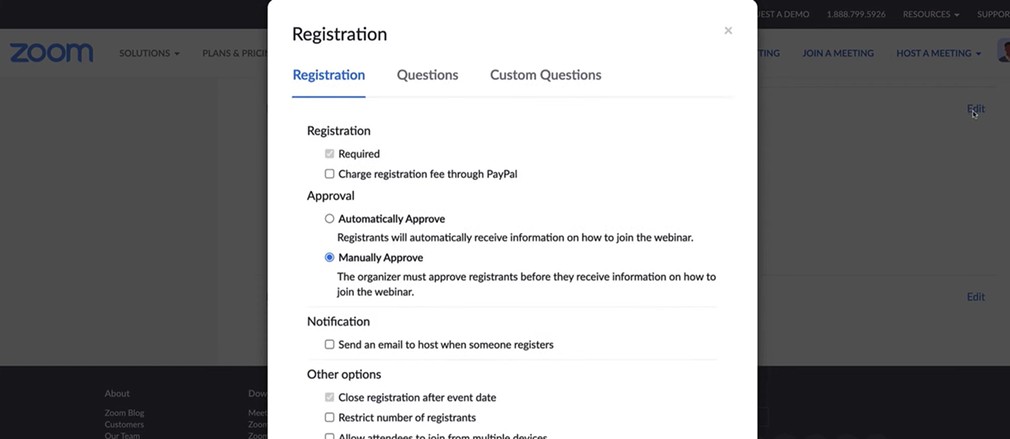This screenshot has height=439, width=1010.
Task: Open the Custom Questions tab
Action: tap(545, 75)
